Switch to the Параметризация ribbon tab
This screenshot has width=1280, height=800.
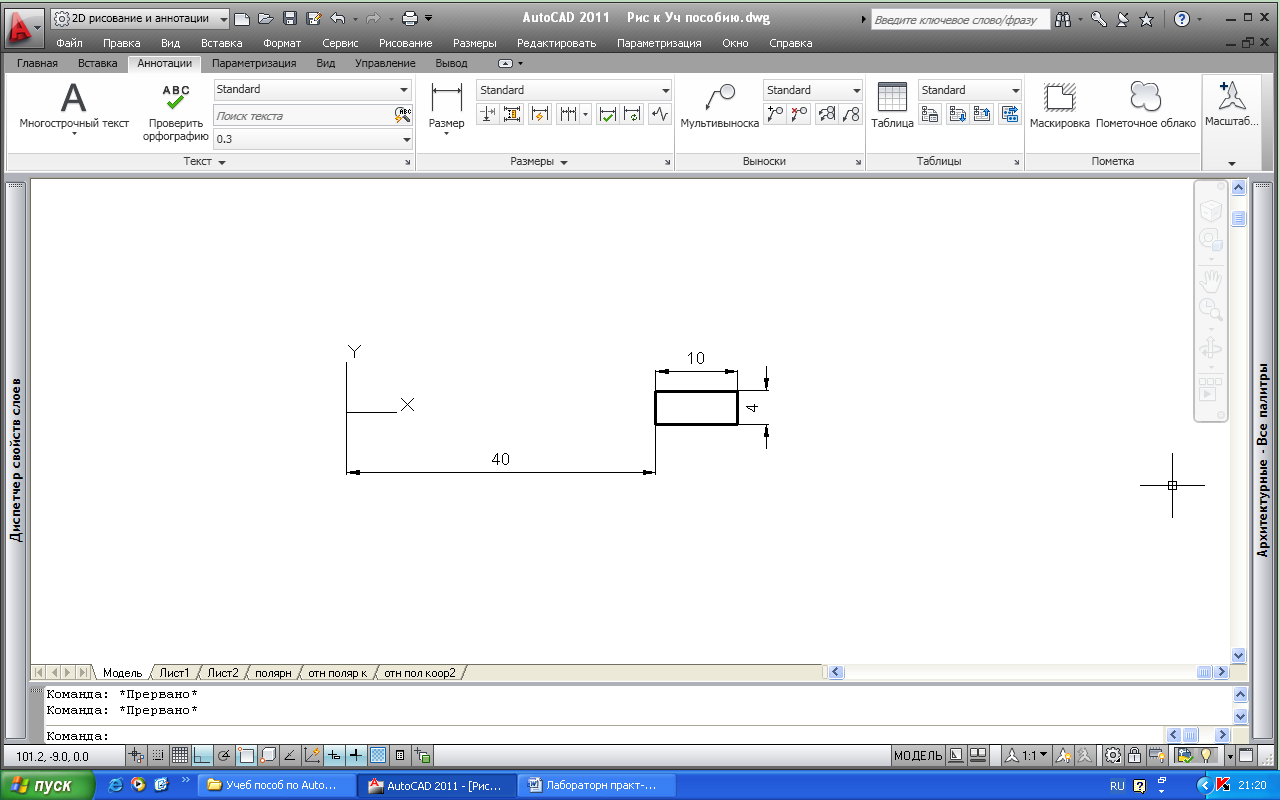click(254, 63)
